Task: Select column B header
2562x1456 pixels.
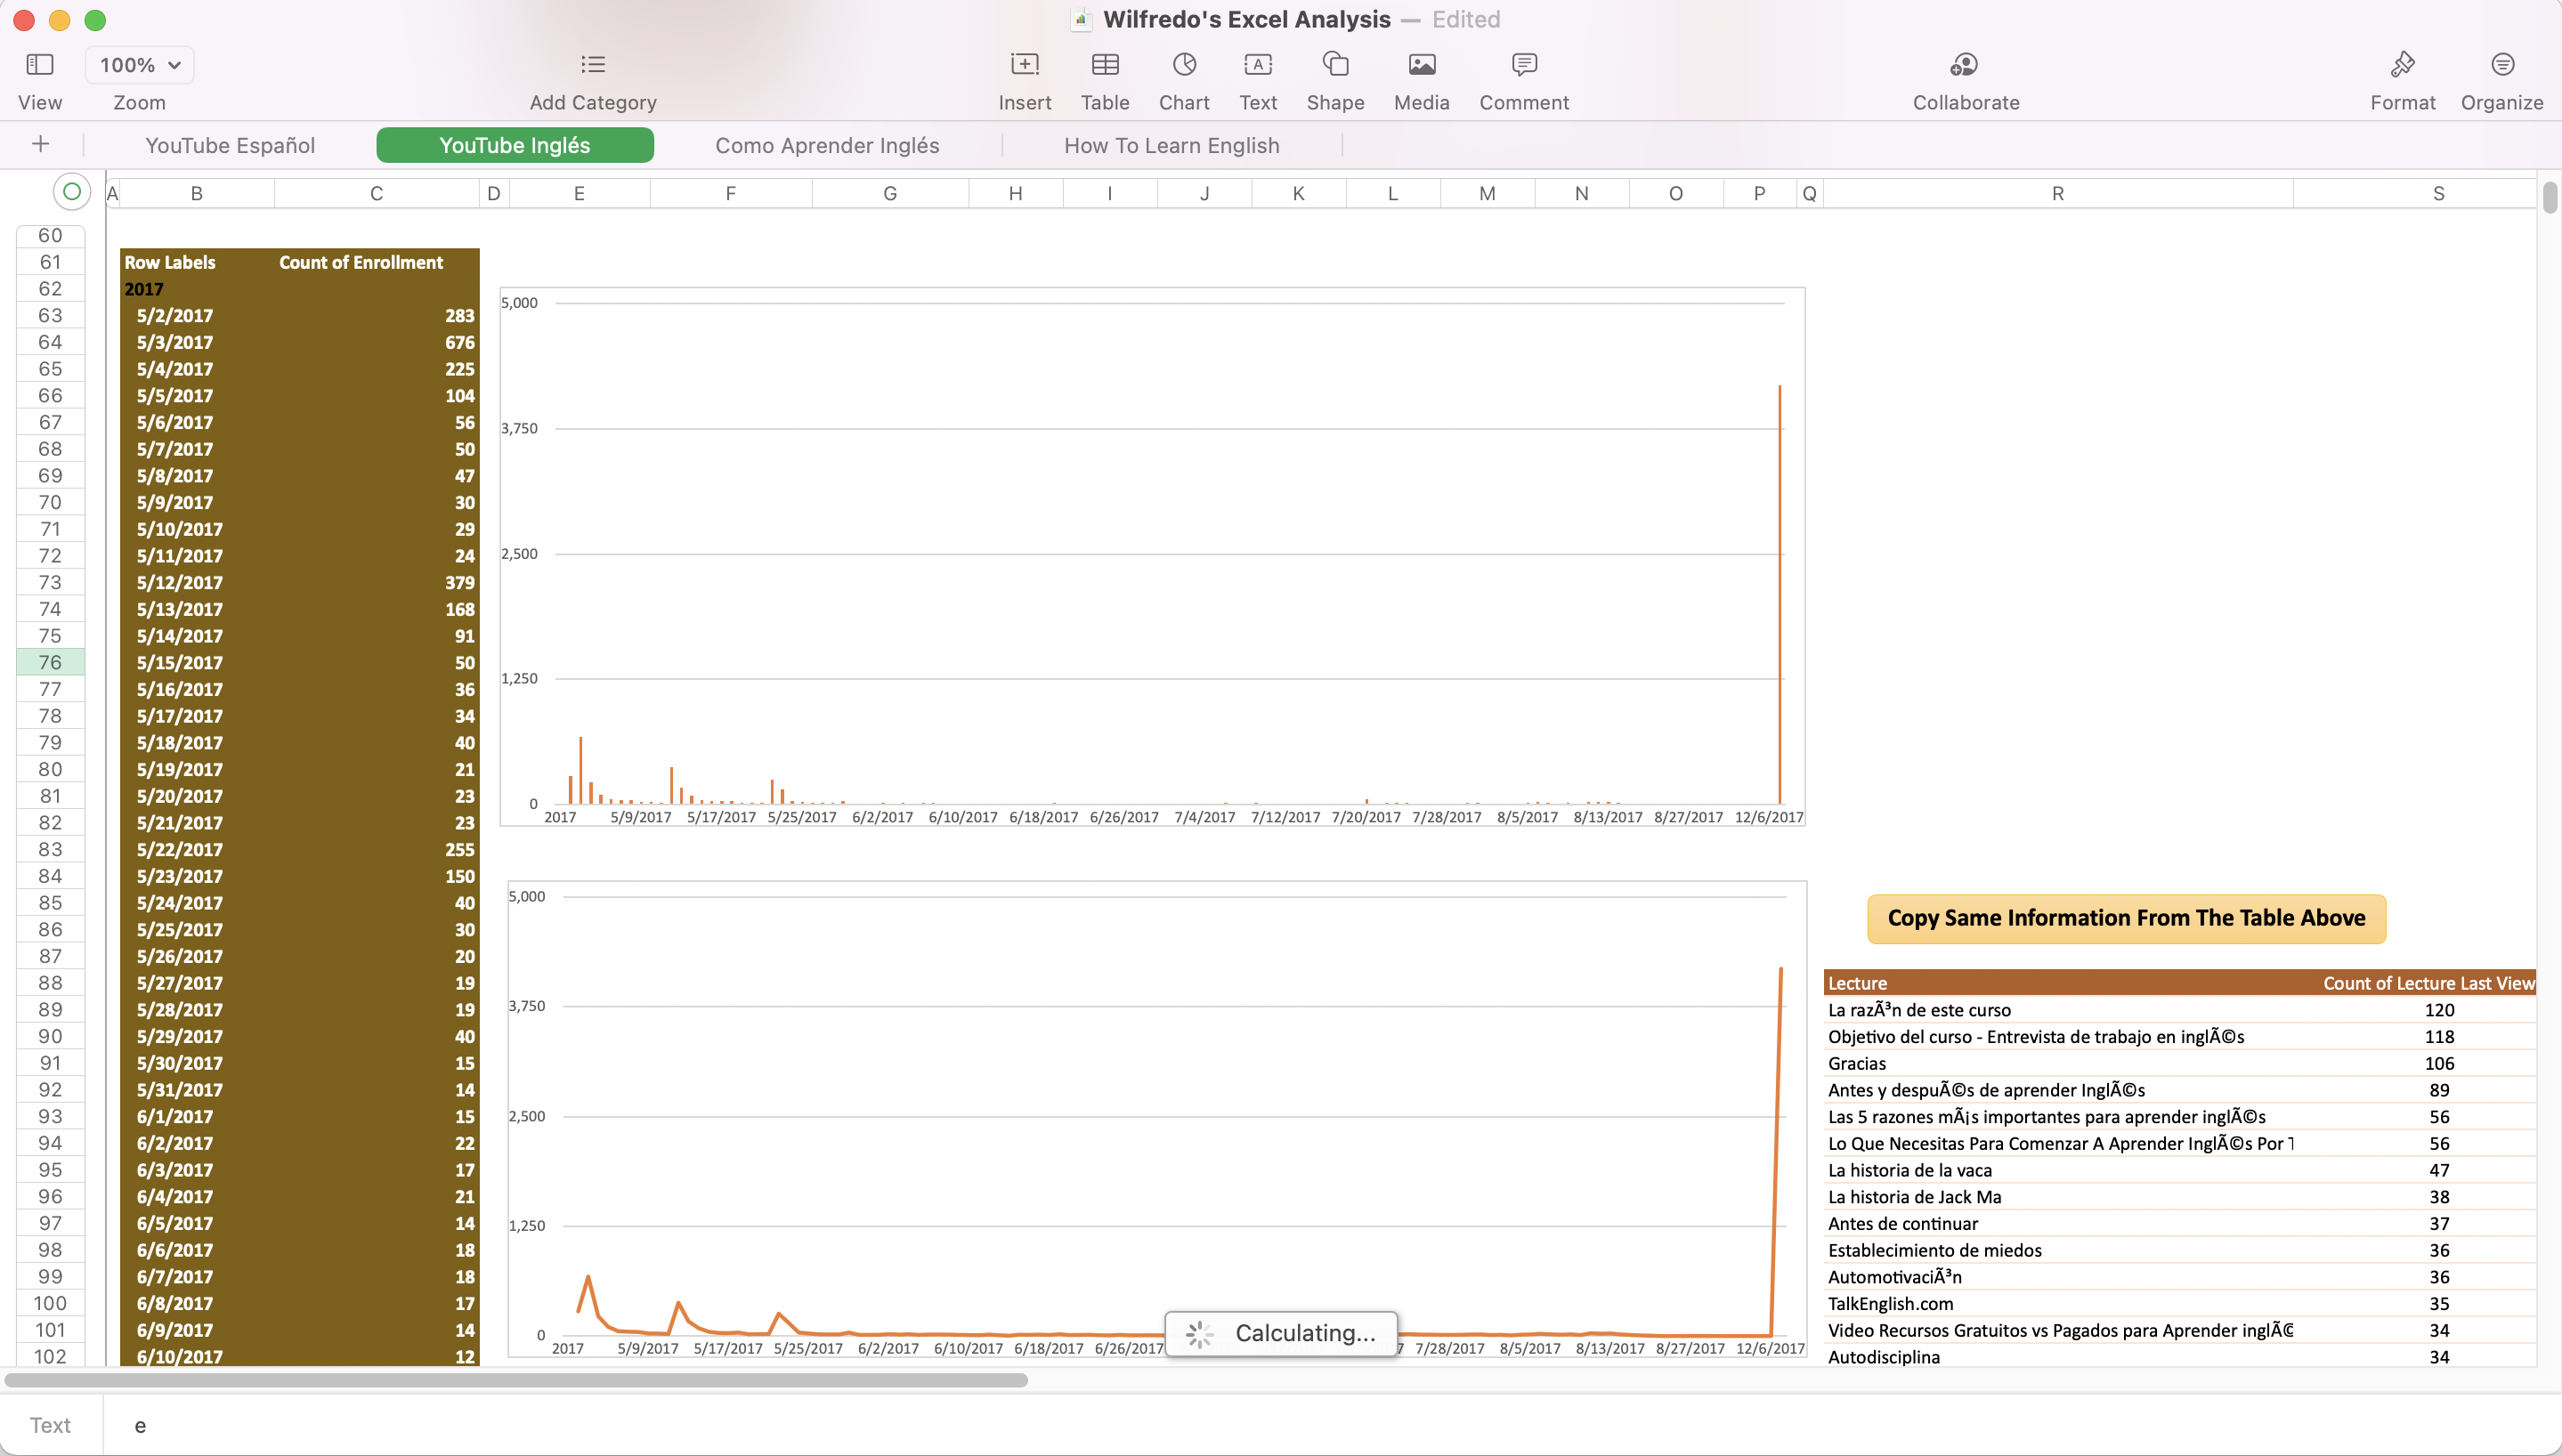Action: [x=197, y=194]
